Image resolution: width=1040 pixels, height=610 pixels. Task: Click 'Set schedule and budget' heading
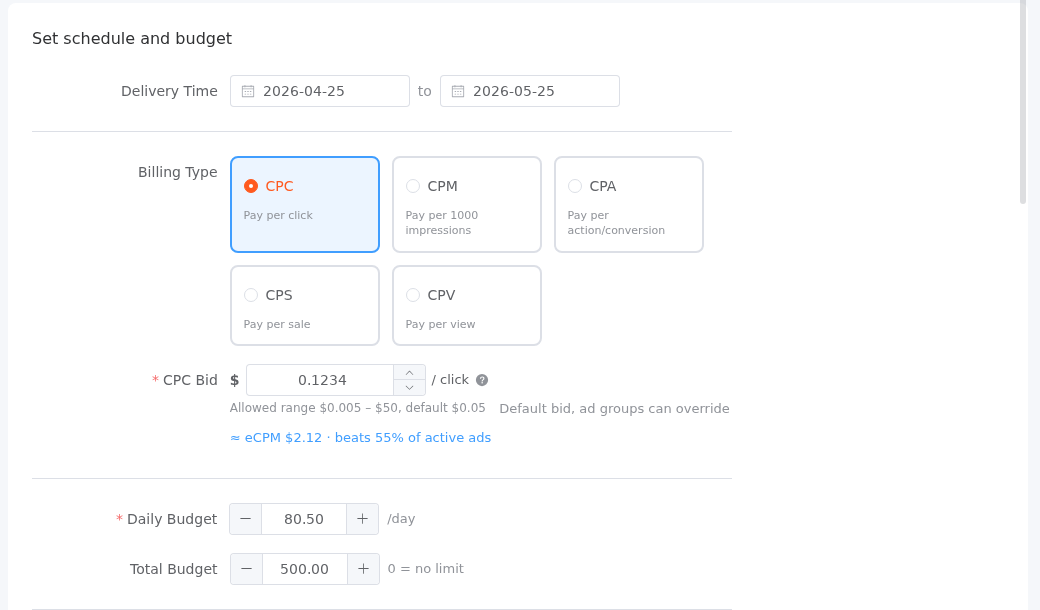click(132, 38)
